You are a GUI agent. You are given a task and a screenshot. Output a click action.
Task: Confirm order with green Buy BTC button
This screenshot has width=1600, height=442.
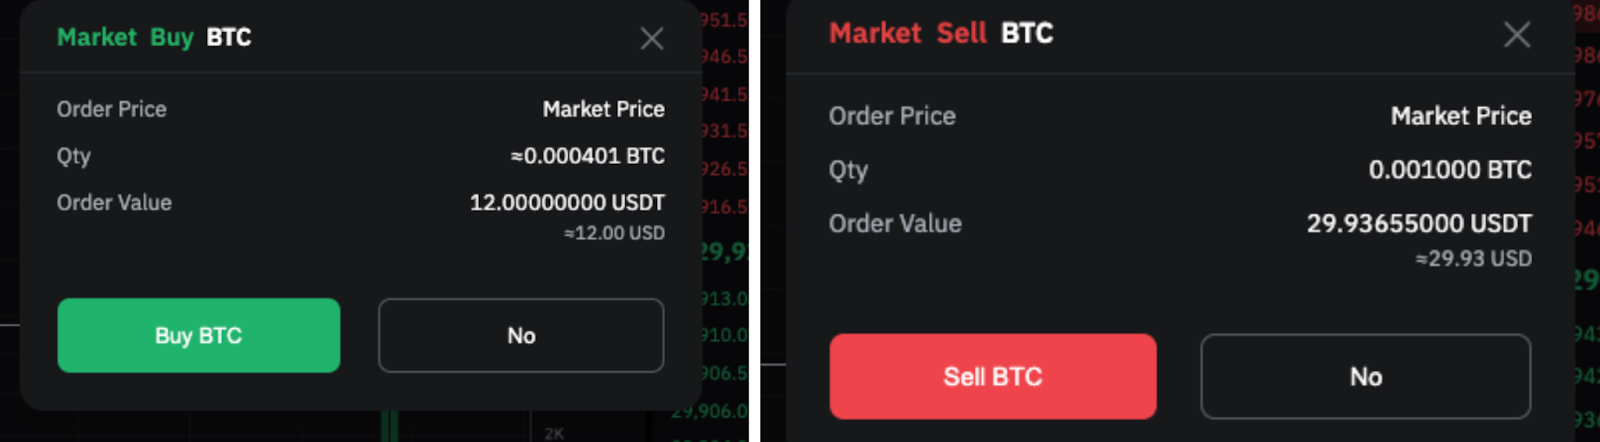[x=198, y=336]
